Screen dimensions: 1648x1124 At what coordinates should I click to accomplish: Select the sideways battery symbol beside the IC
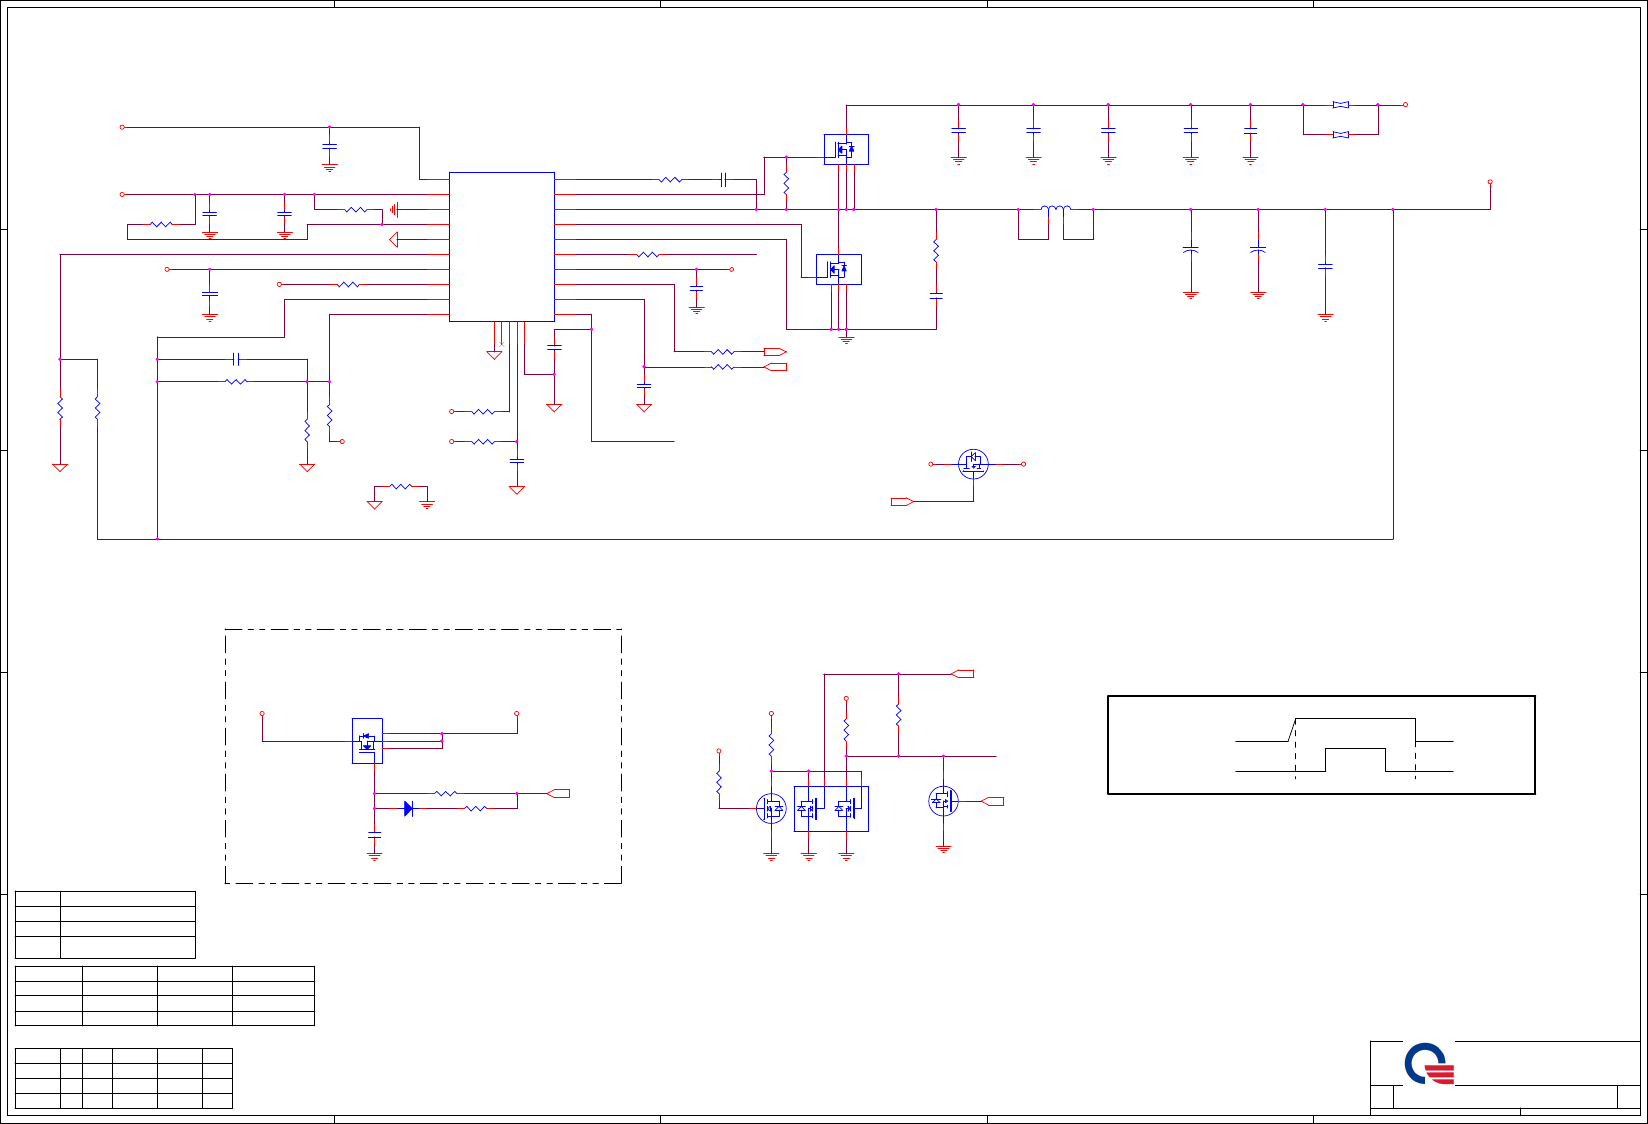(x=395, y=210)
